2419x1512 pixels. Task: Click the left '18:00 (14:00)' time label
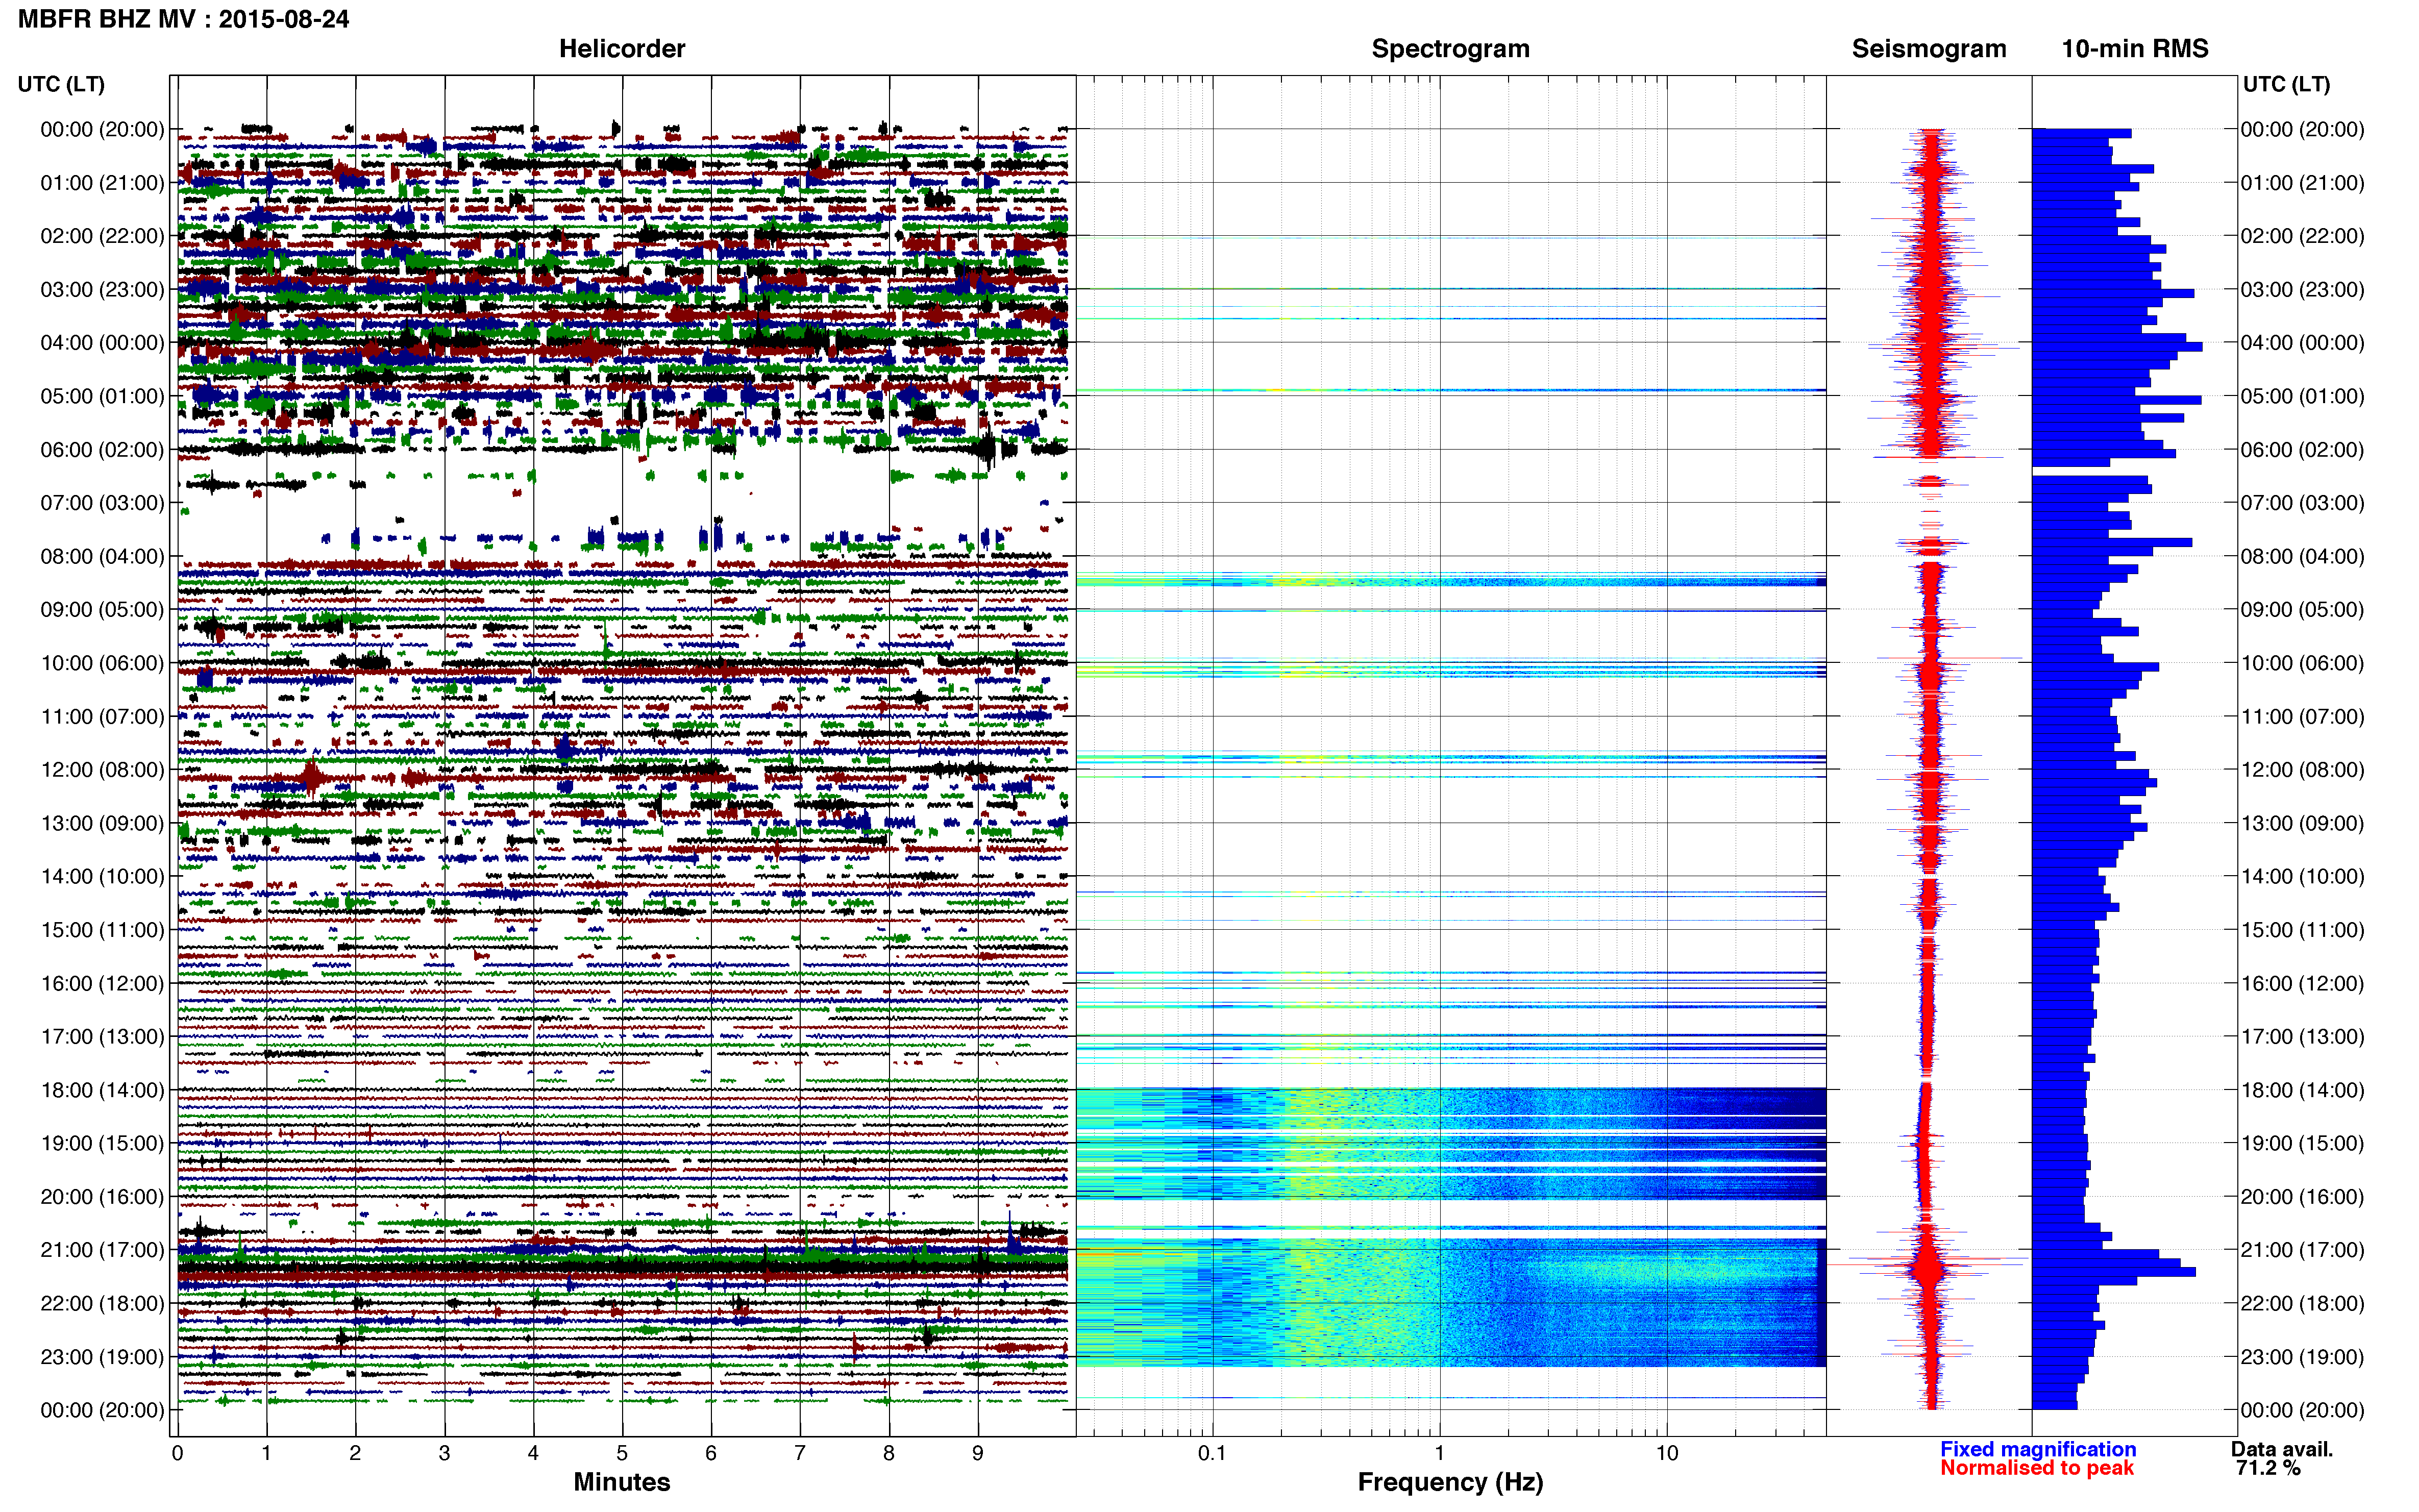pos(102,1090)
